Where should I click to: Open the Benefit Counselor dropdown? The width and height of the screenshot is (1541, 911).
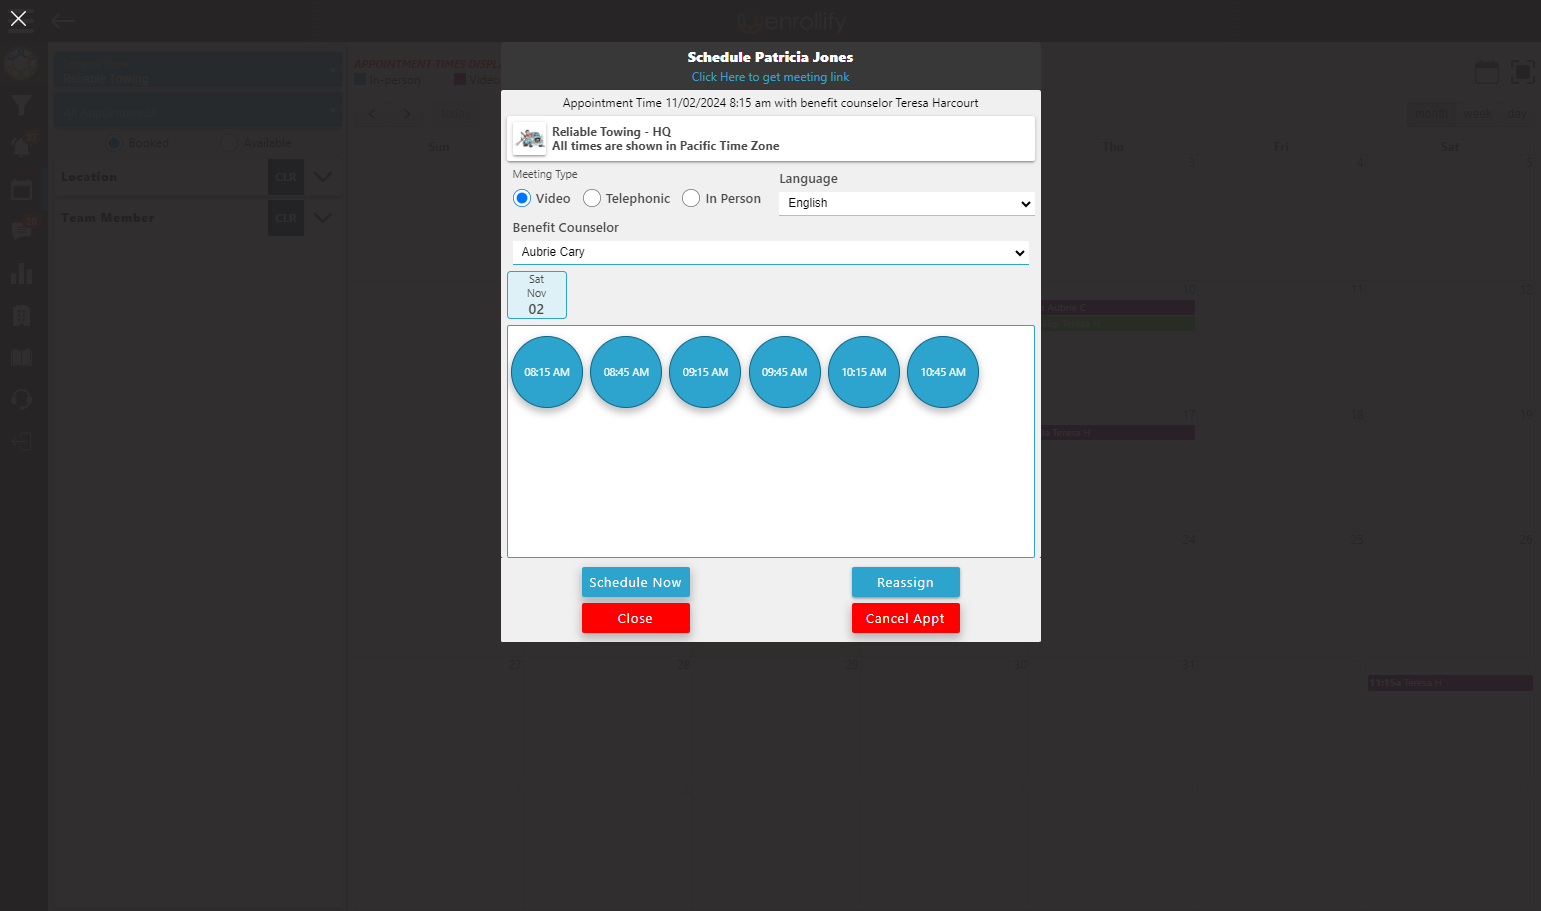771,252
